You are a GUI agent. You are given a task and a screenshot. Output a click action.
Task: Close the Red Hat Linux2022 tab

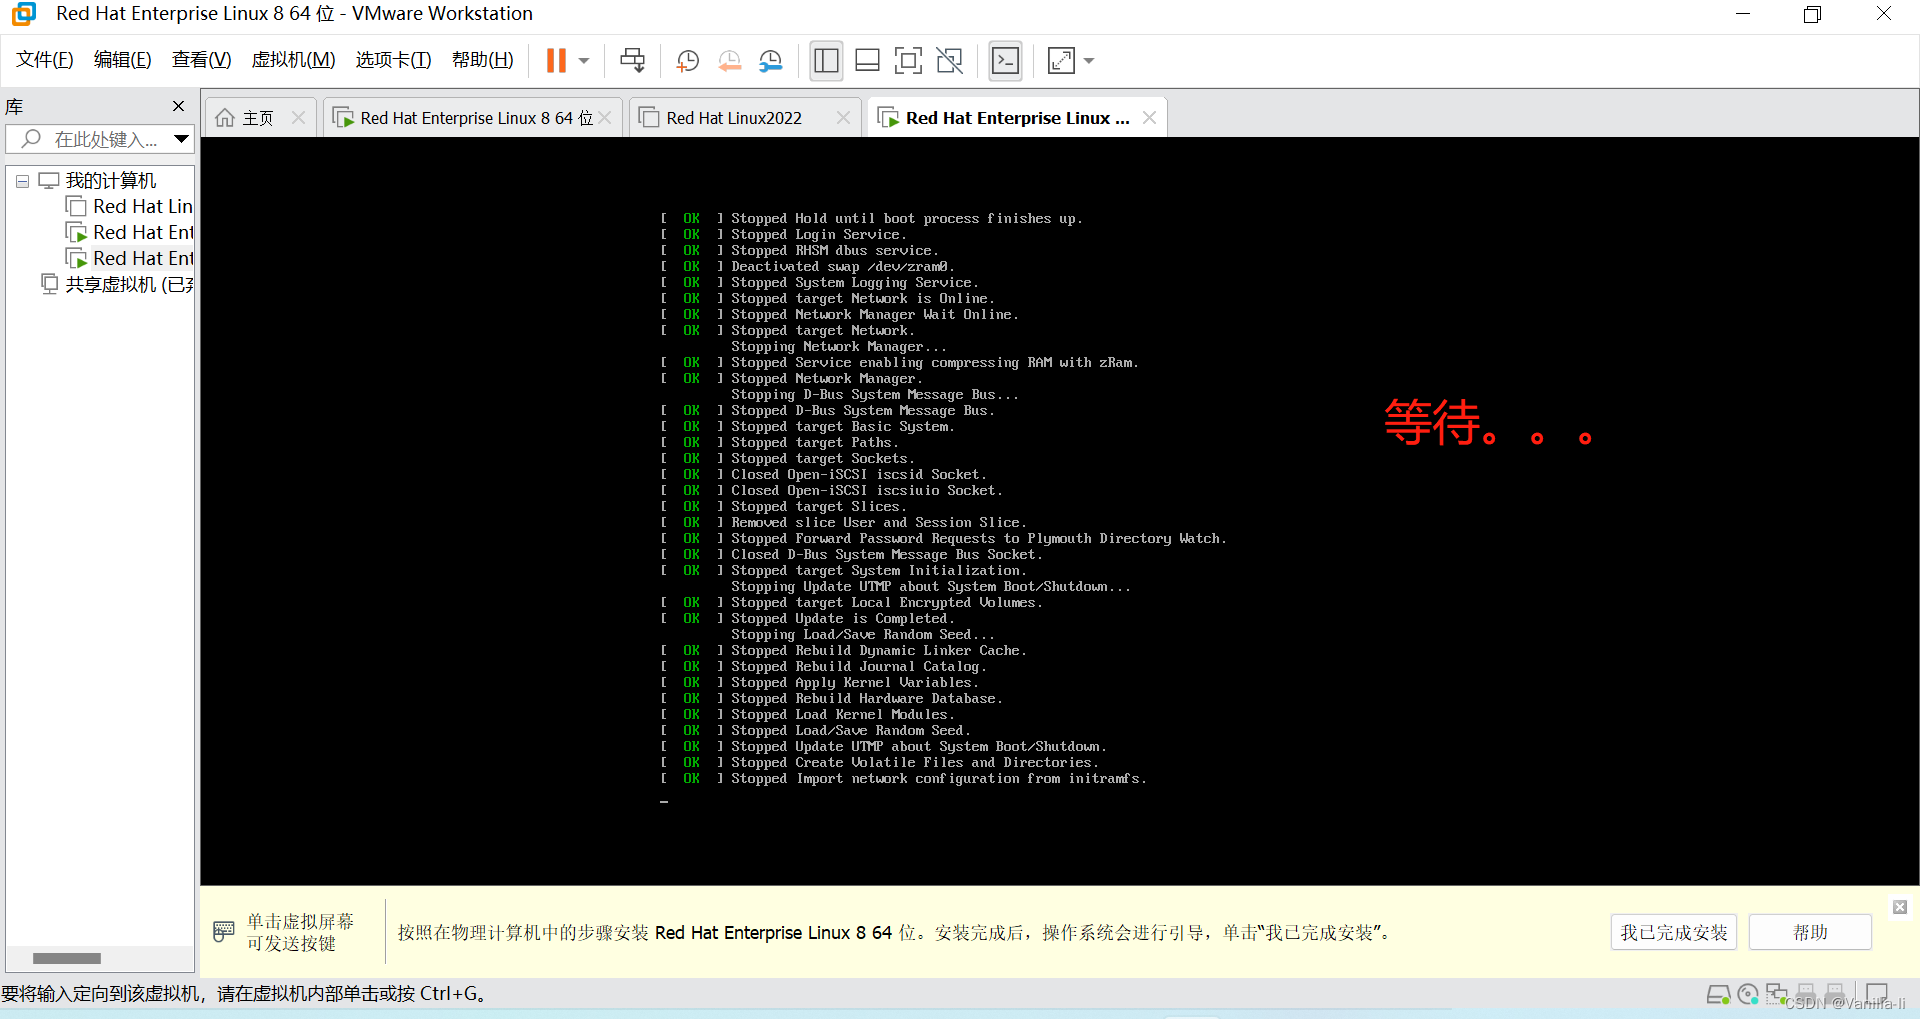click(x=843, y=118)
